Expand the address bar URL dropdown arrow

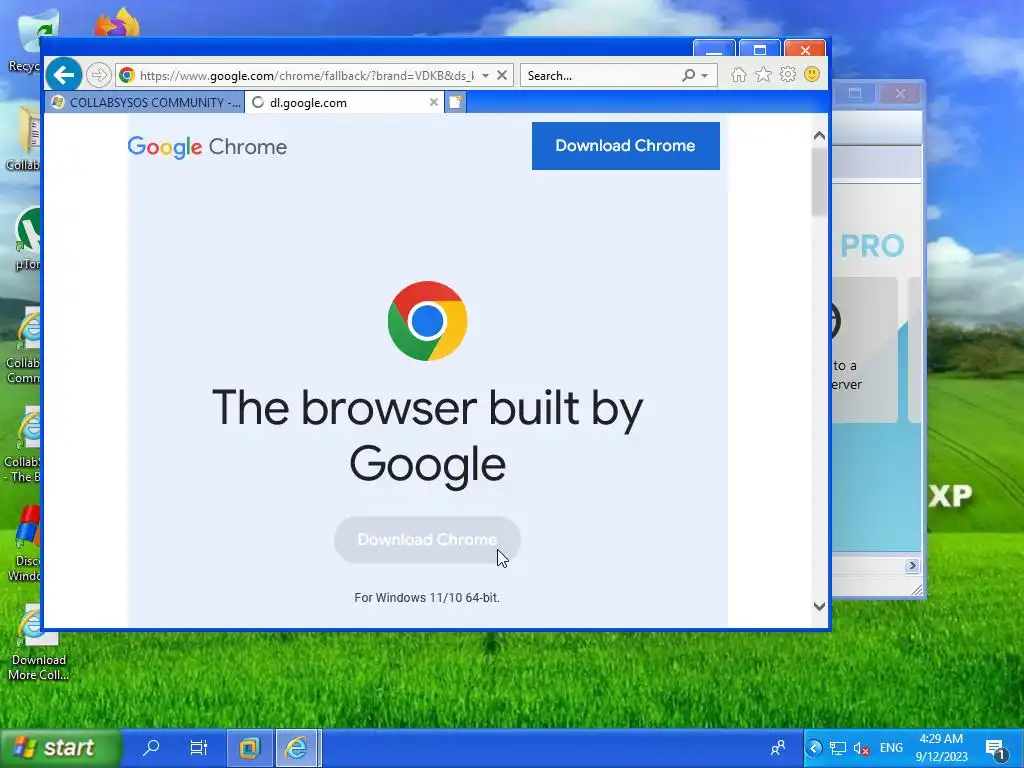tap(485, 76)
